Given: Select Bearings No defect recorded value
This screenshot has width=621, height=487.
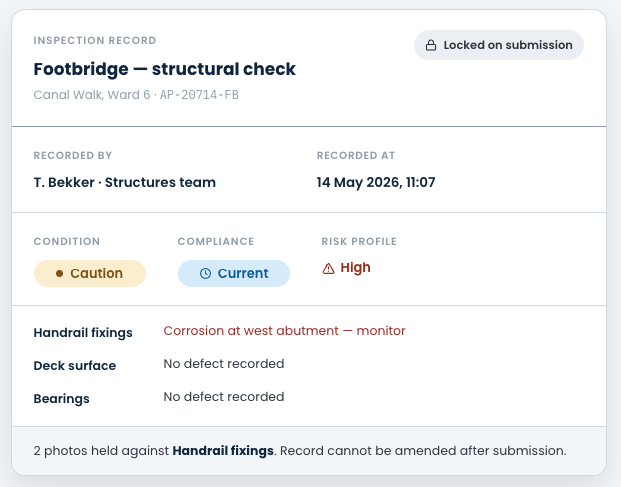Looking at the screenshot, I should click(224, 396).
